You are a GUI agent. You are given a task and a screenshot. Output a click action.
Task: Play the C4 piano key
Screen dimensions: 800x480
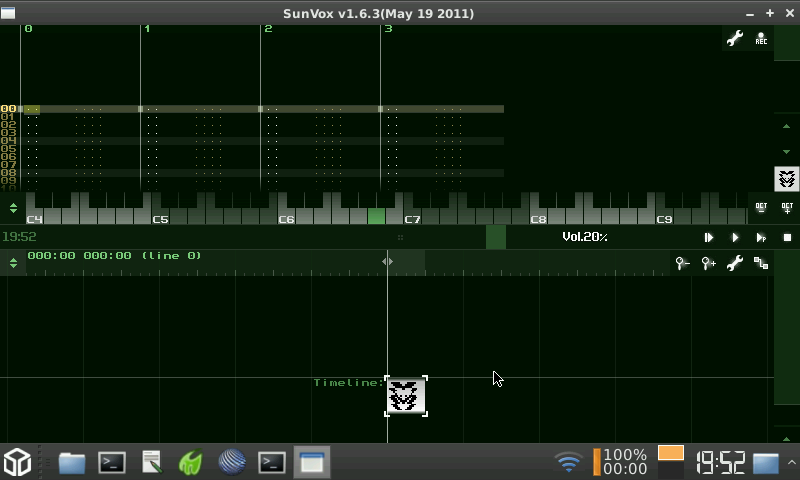tap(34, 218)
